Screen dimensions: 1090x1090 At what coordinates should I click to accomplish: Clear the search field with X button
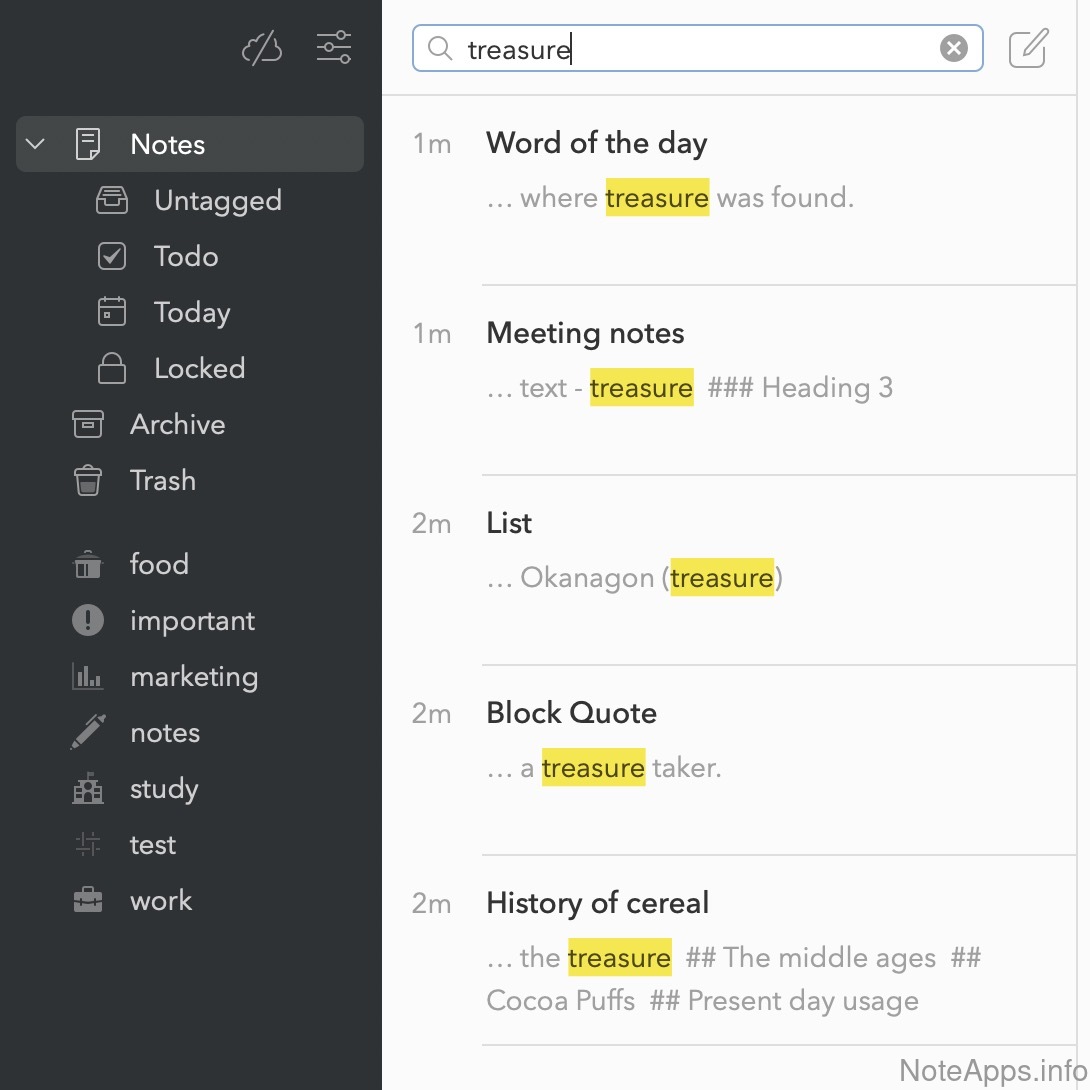coord(954,49)
